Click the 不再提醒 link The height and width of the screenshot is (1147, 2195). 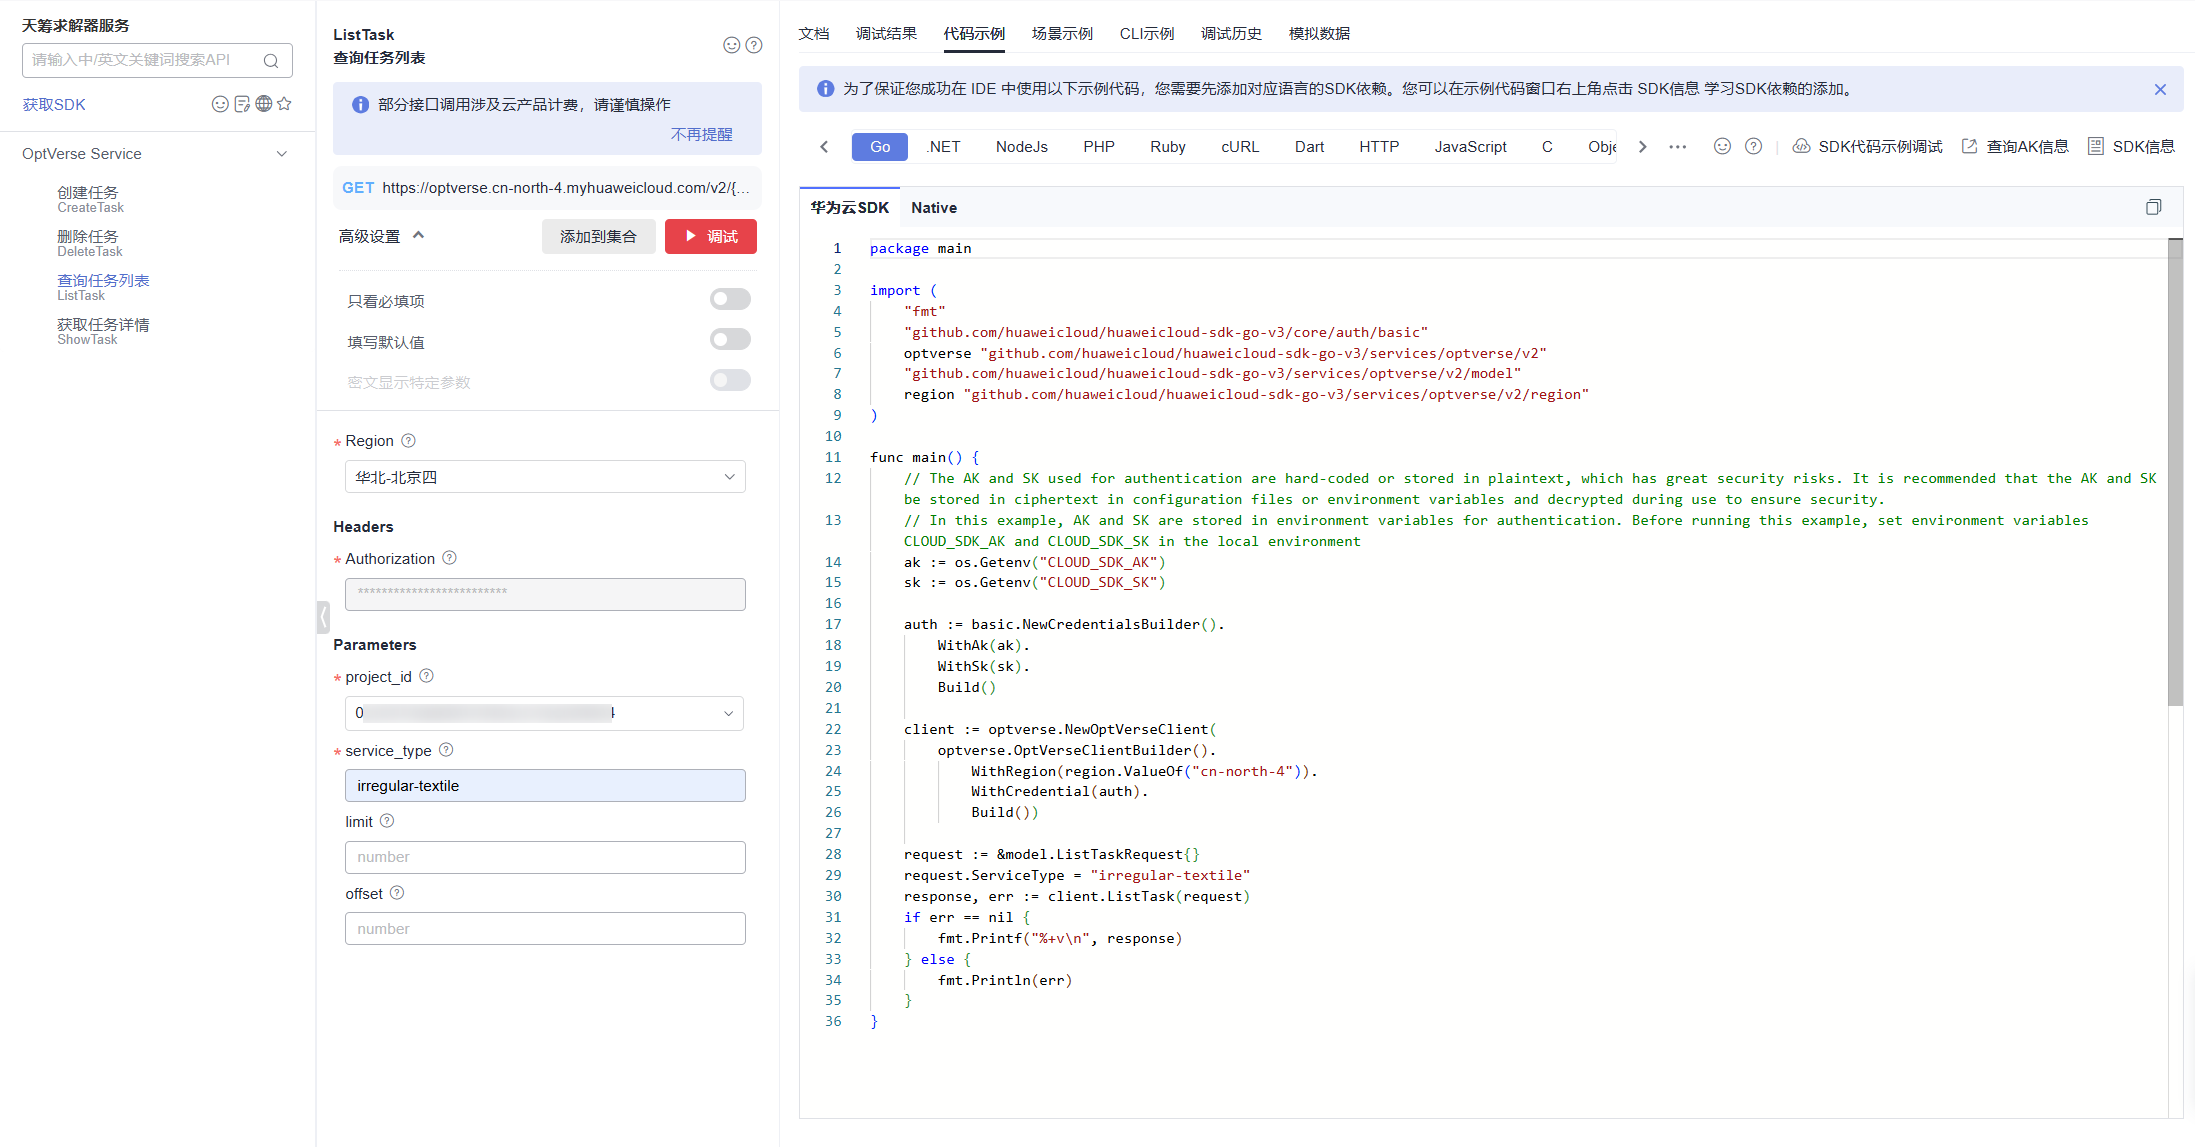(701, 134)
